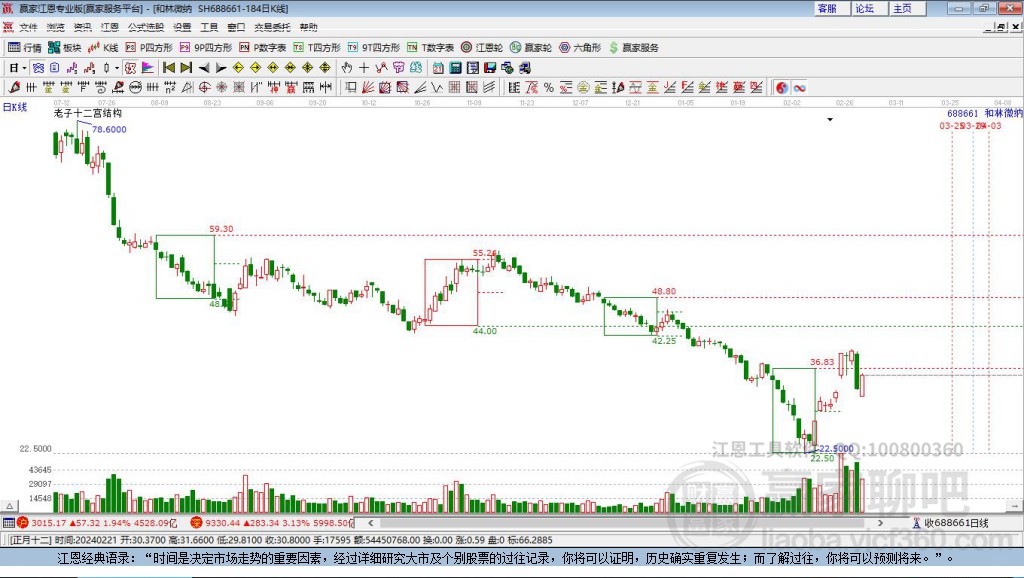The image size is (1024, 578).
Task: Open 赢家服务 dollar-sign service
Action: pos(633,48)
